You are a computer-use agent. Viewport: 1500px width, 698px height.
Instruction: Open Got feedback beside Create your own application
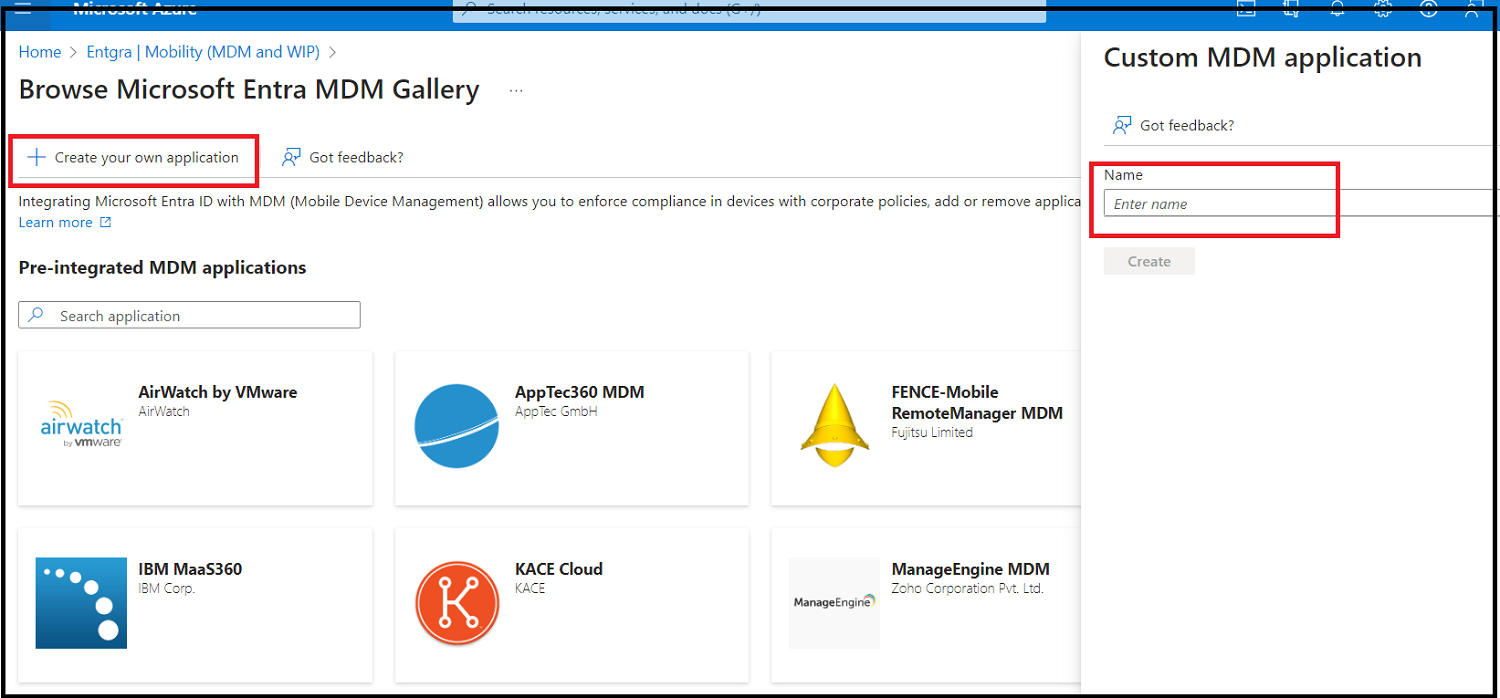343,157
